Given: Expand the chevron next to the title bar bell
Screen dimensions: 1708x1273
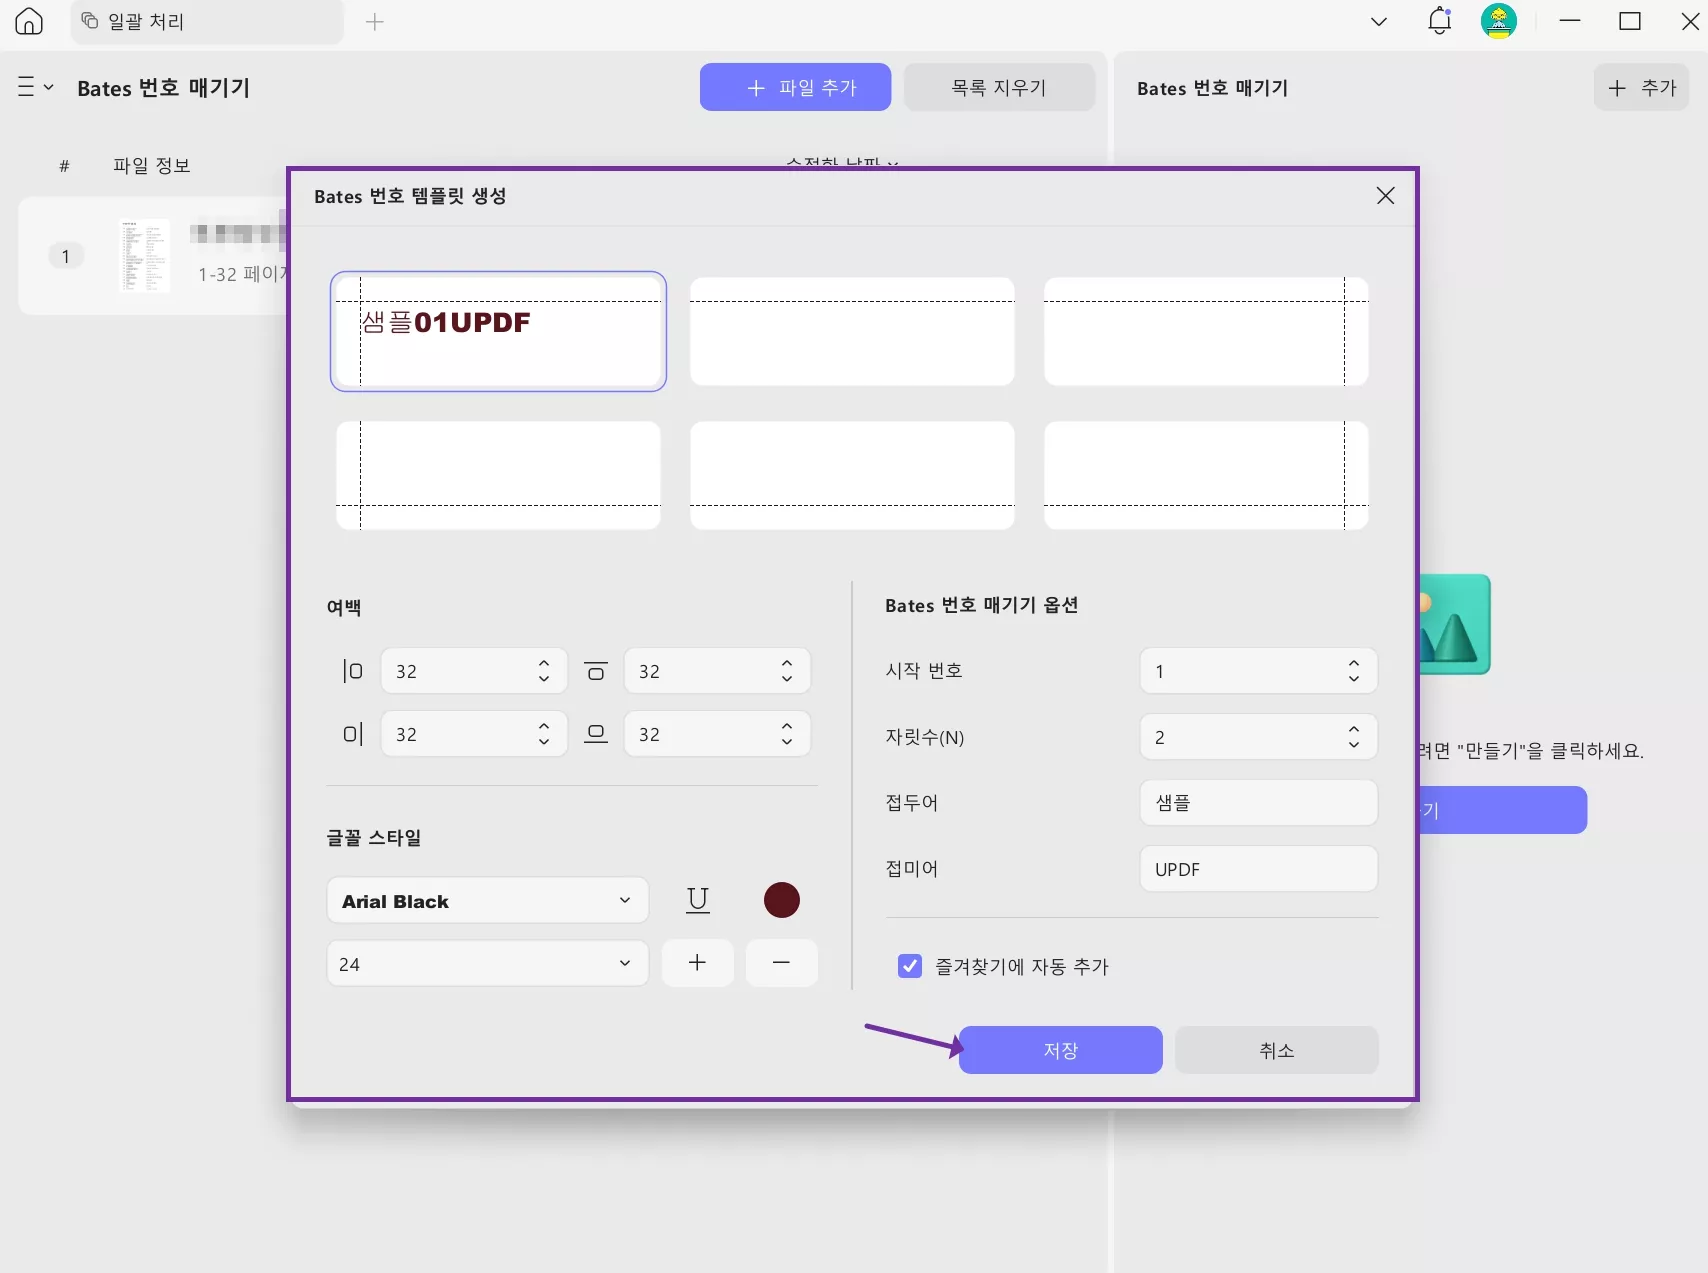Looking at the screenshot, I should (1378, 21).
